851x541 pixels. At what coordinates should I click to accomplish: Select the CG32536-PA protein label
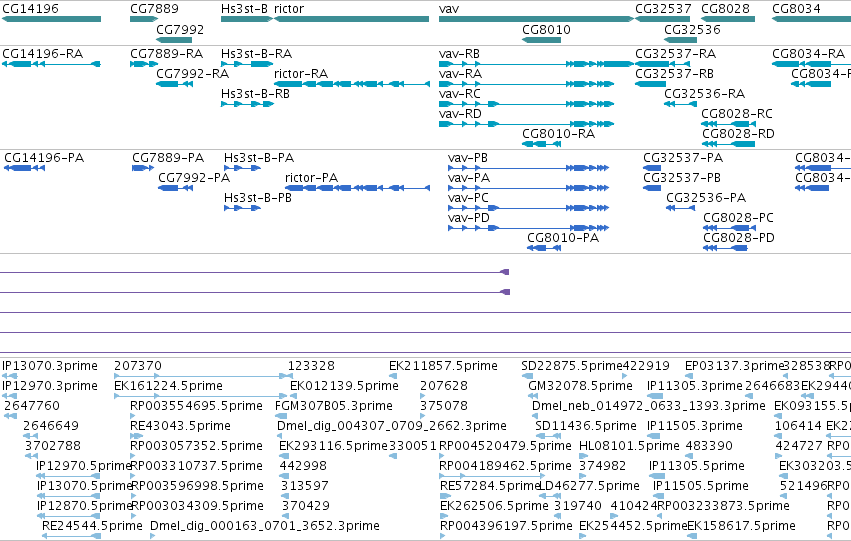(x=706, y=198)
